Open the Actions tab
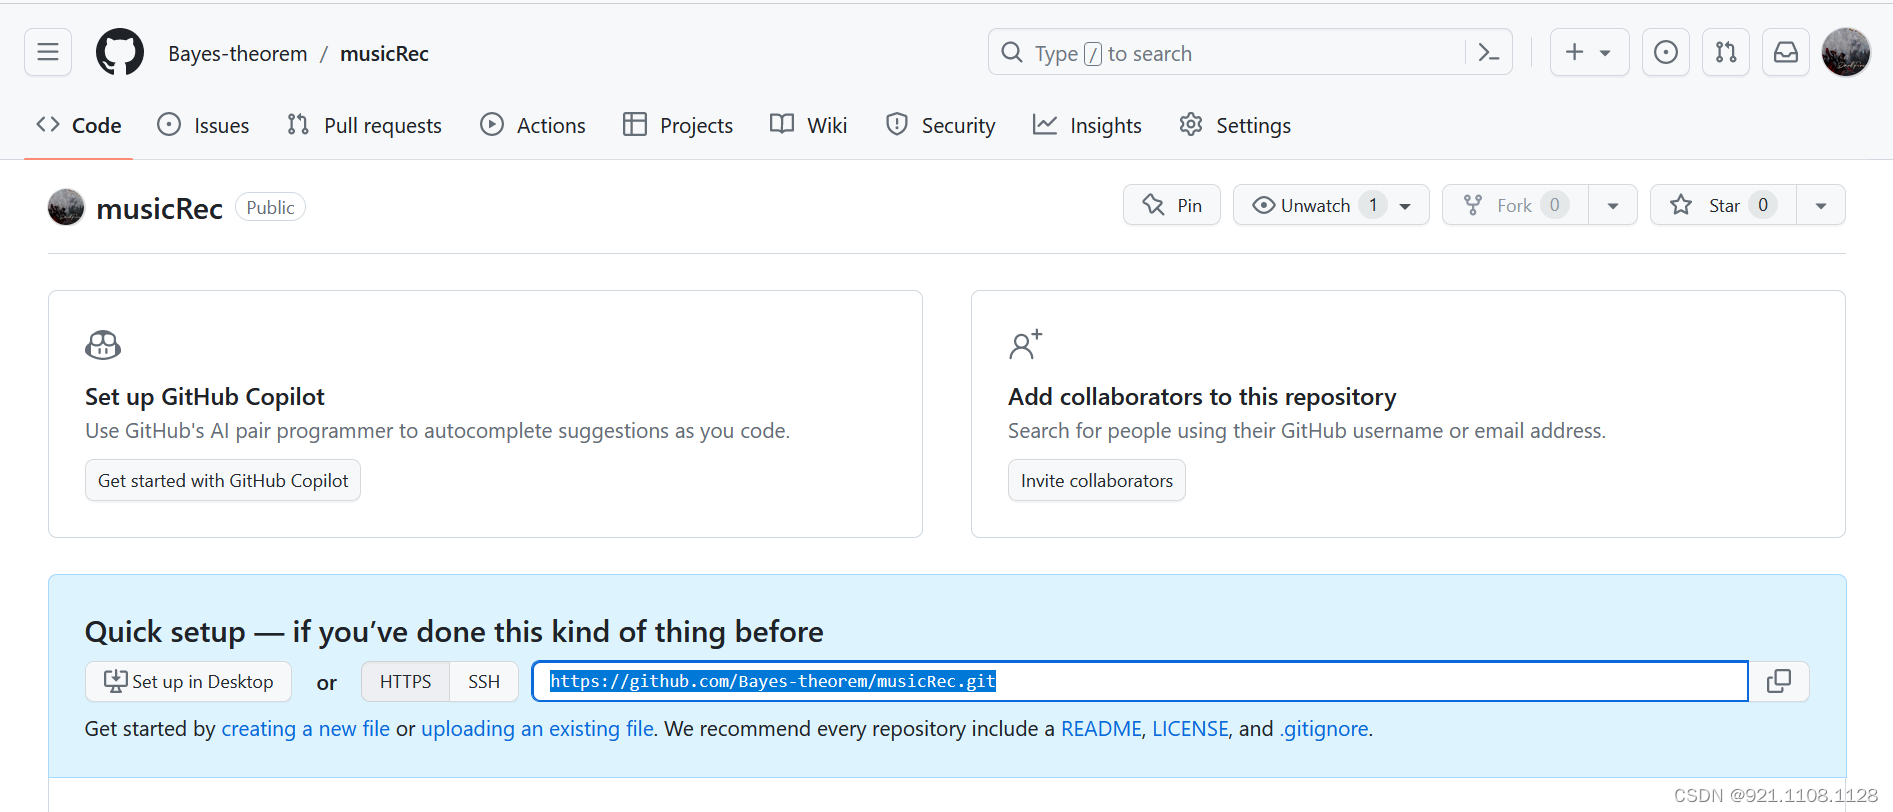 click(x=533, y=125)
